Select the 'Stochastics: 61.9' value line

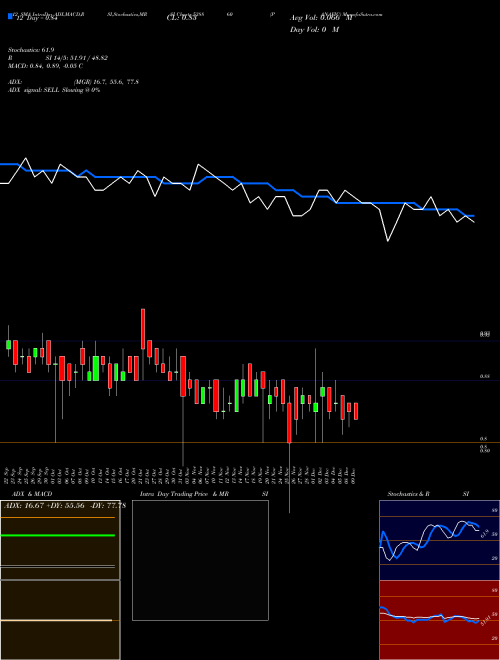pyautogui.click(x=31, y=50)
